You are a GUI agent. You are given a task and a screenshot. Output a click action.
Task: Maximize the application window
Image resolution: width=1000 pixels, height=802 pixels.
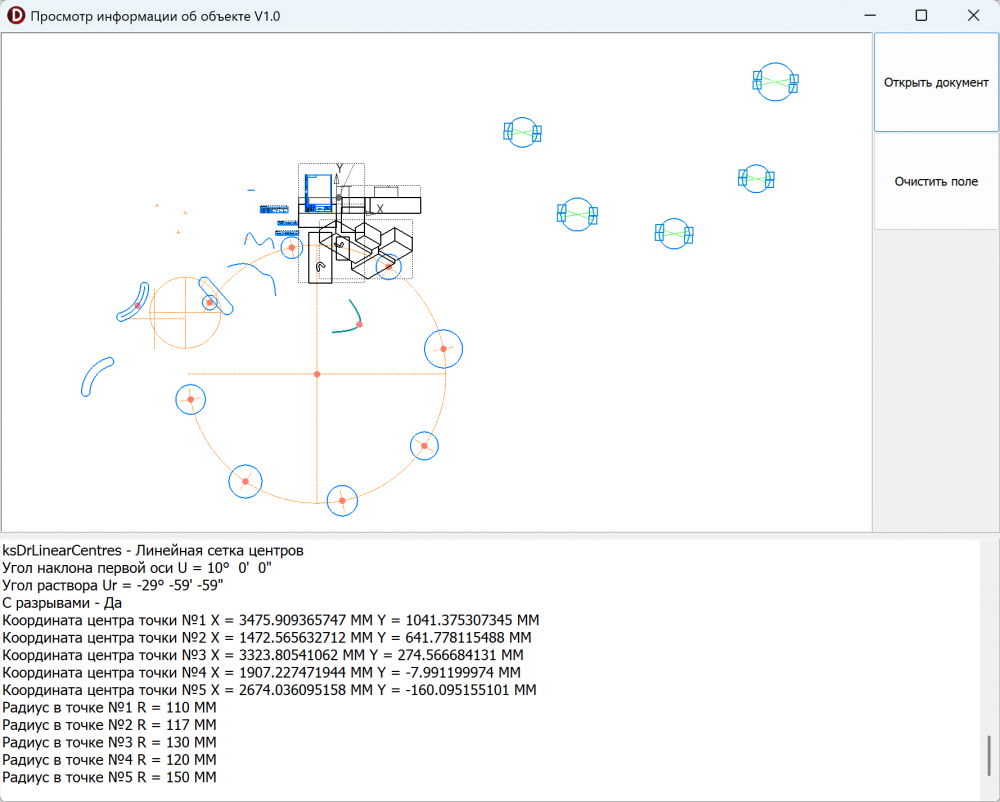pyautogui.click(x=921, y=16)
